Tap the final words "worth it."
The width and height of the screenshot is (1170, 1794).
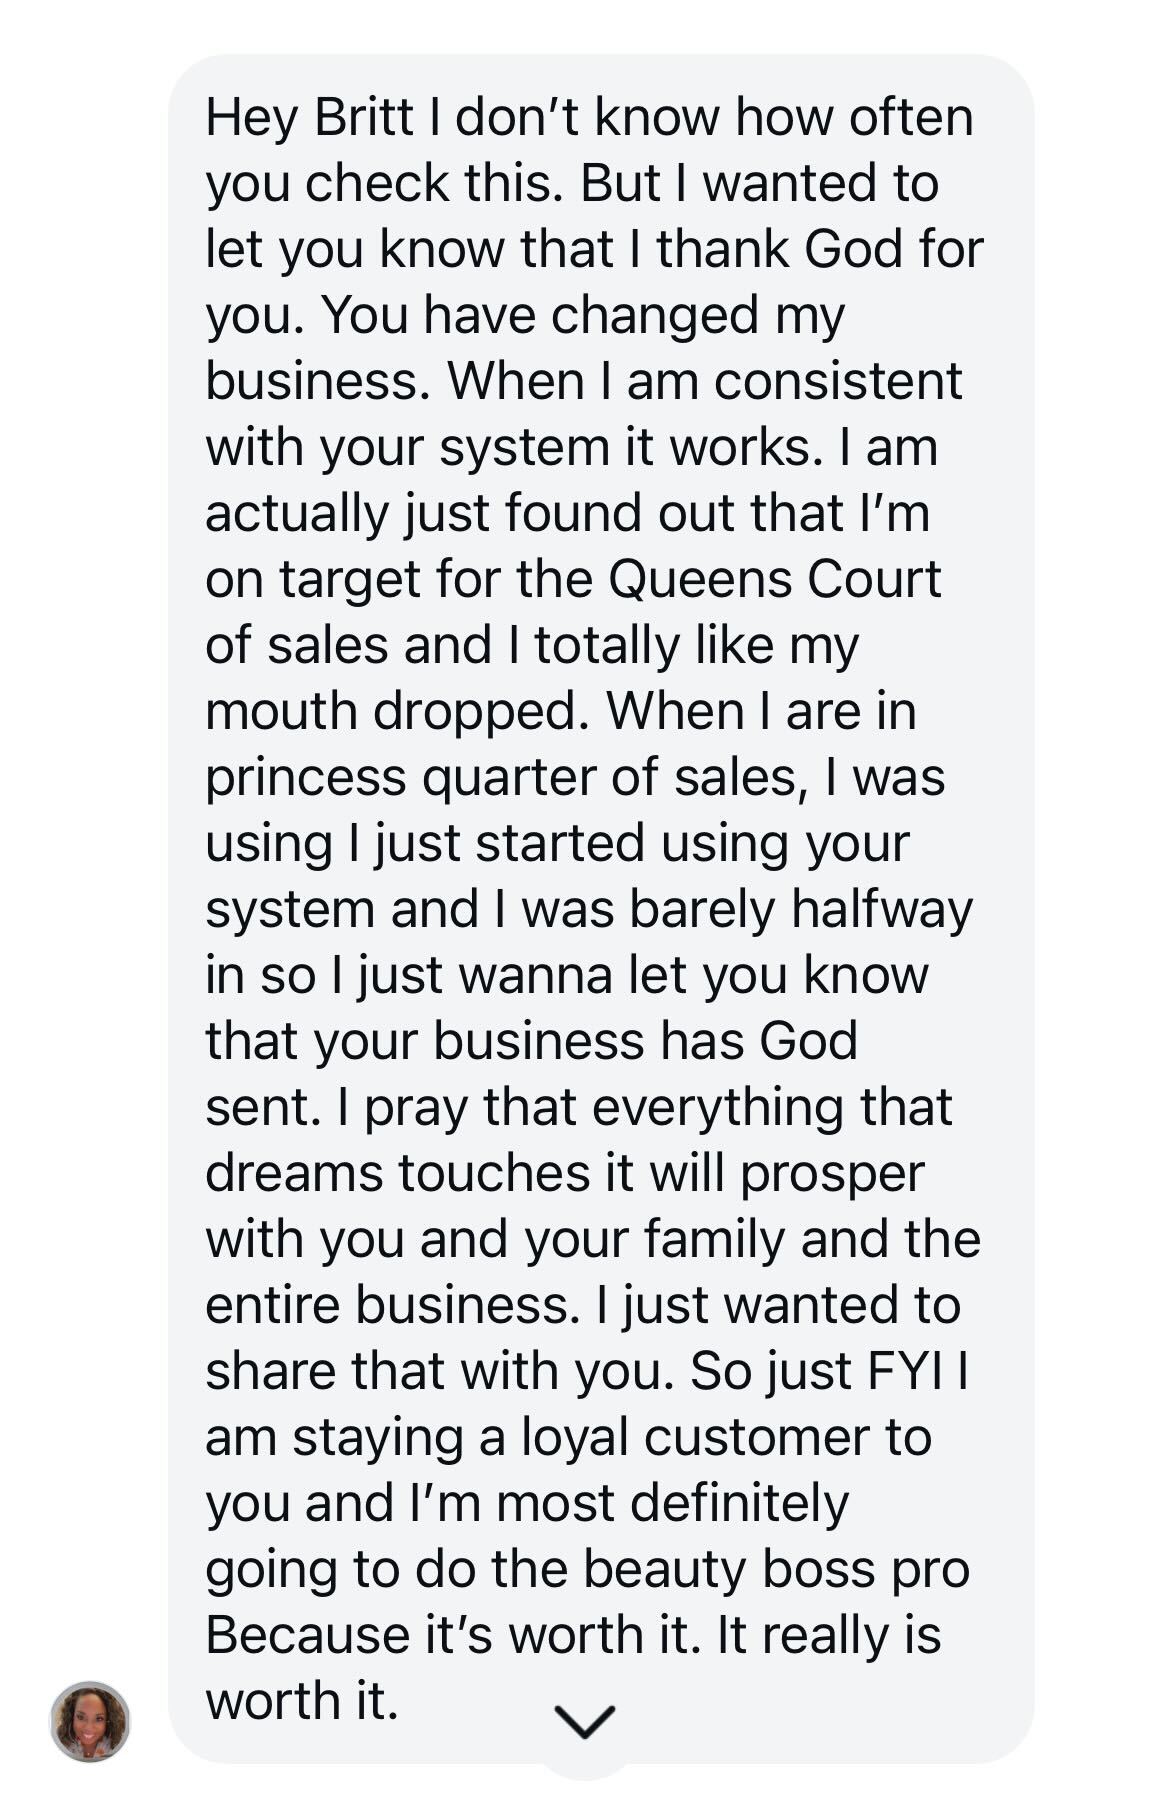pos(302,1701)
